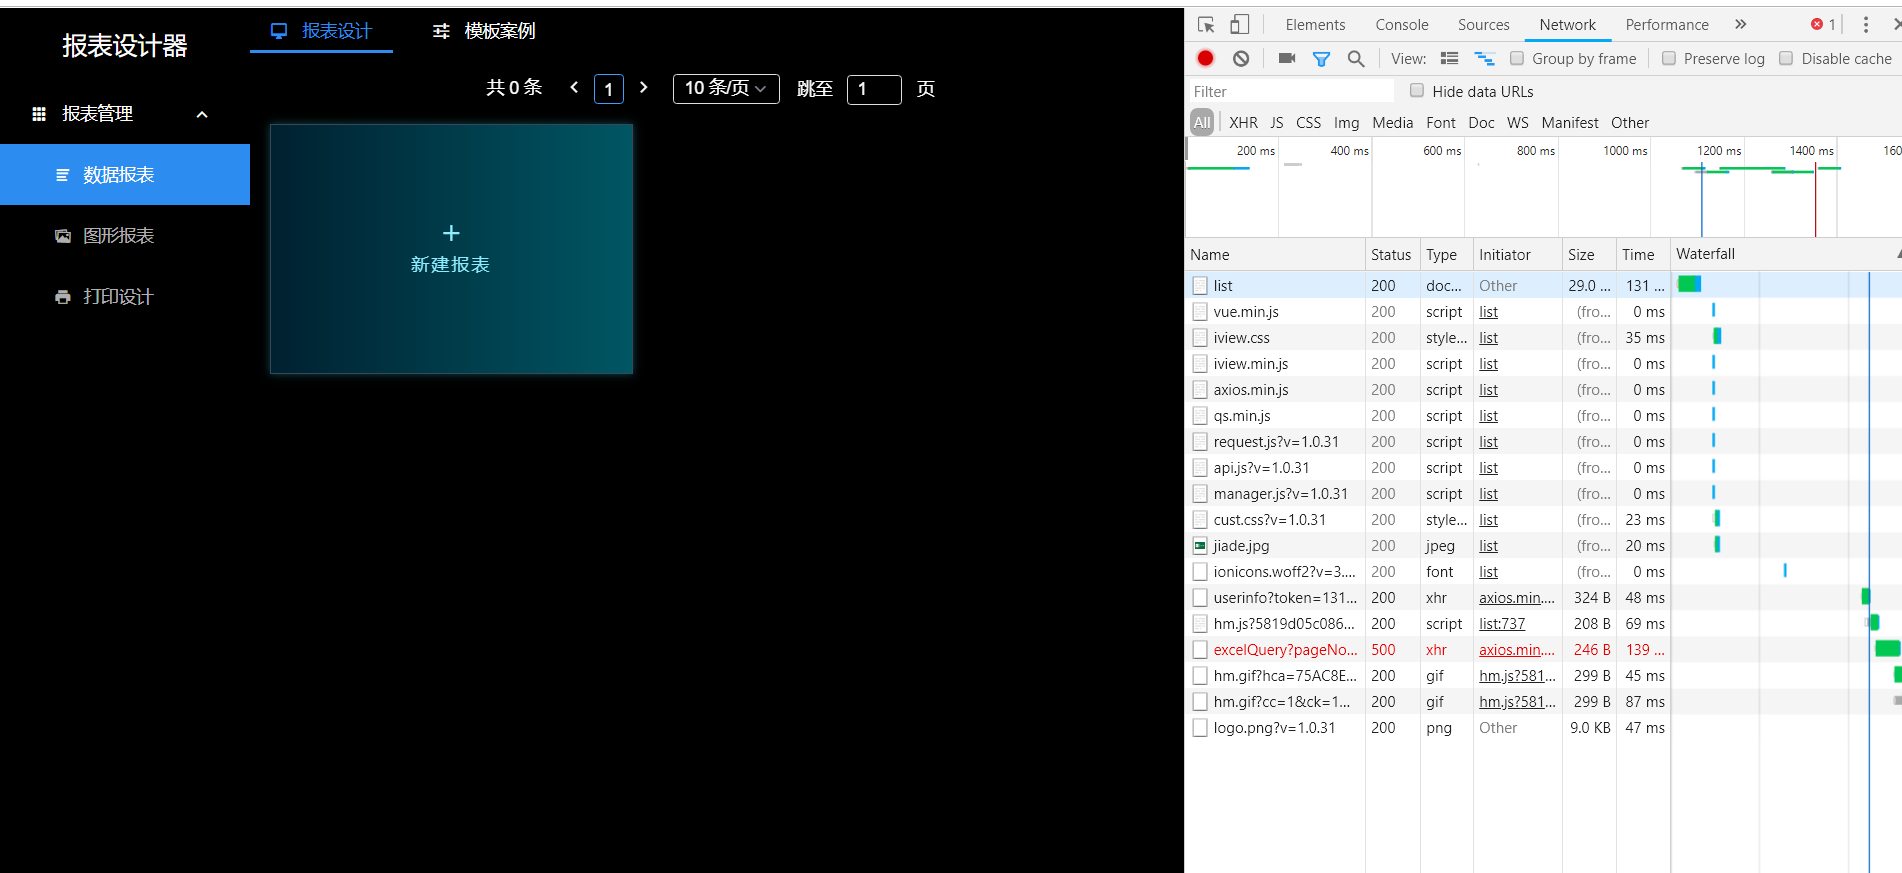Open the 10 条/页 page size dropdown
1902x873 pixels.
[x=726, y=89]
